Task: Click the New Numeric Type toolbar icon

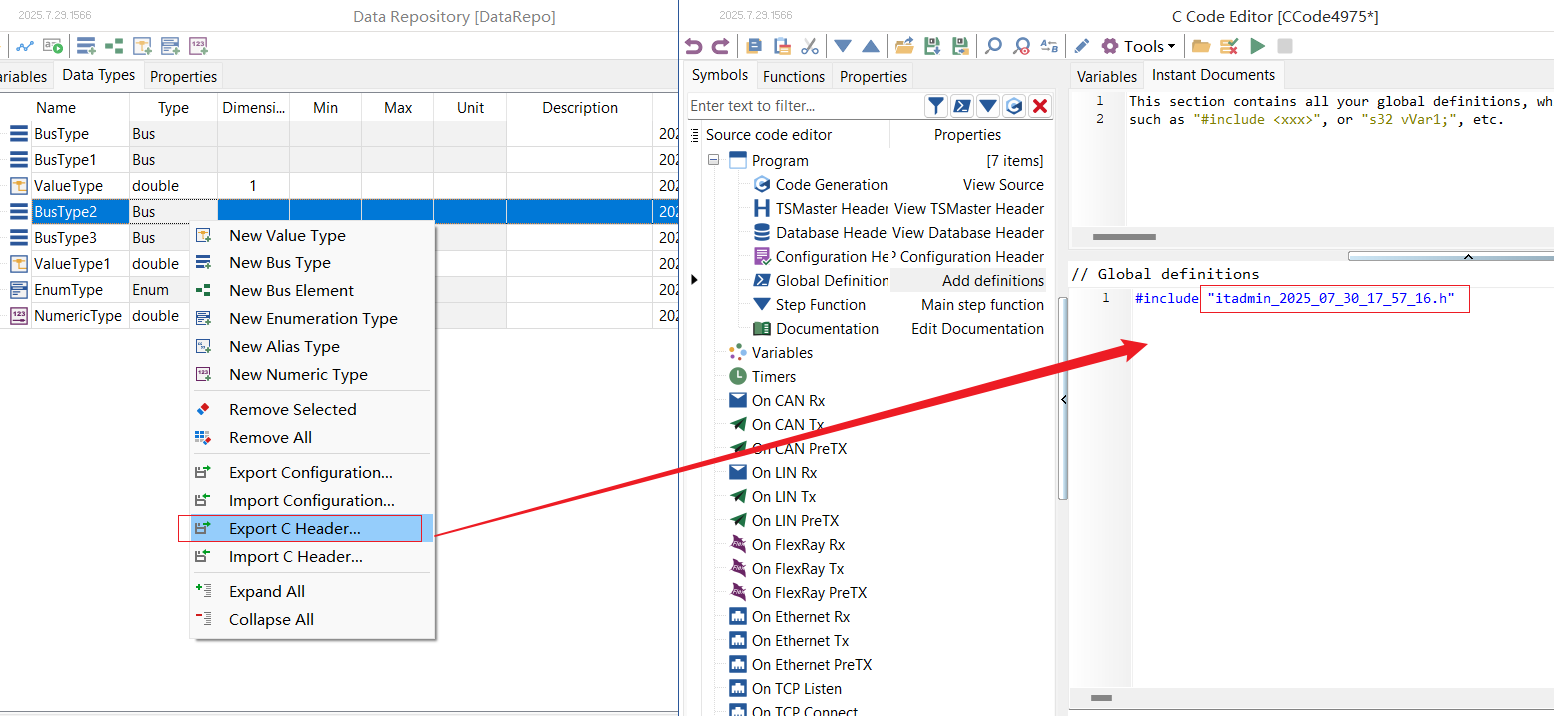Action: pyautogui.click(x=198, y=46)
